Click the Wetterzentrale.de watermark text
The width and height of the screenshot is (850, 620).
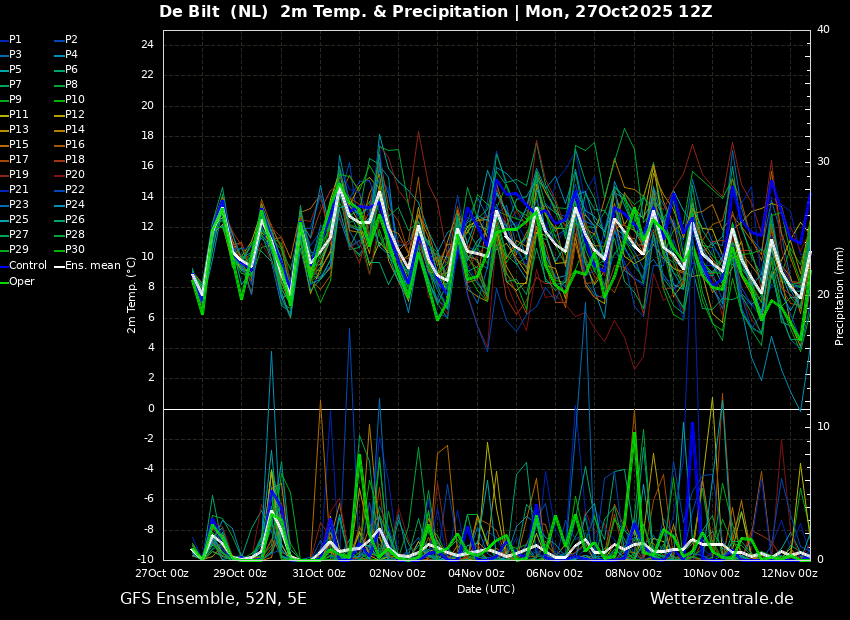tap(722, 599)
